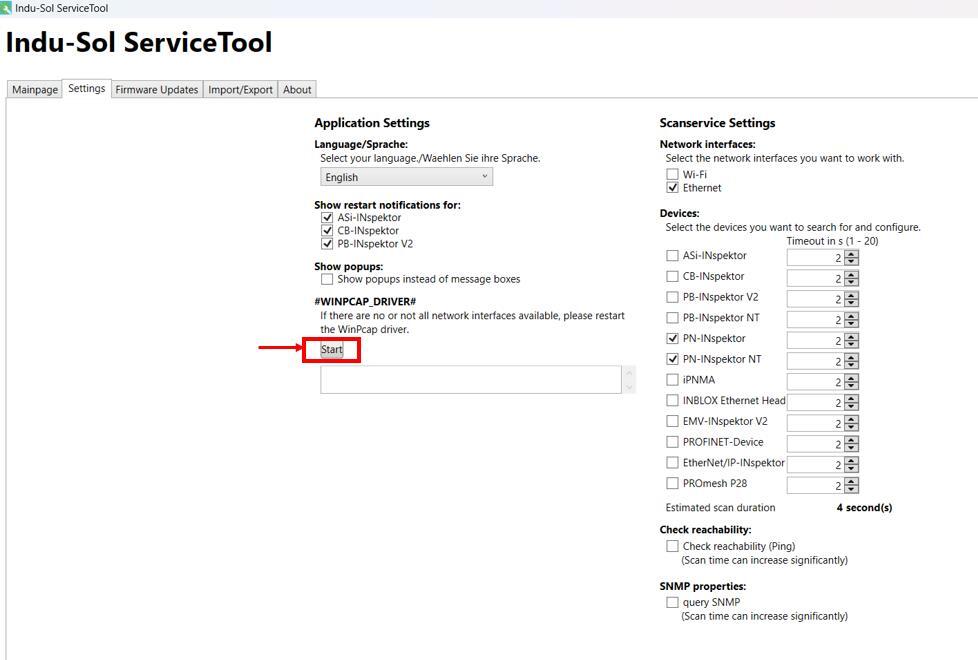Open the English language dropdown
978x660 pixels.
tap(406, 177)
